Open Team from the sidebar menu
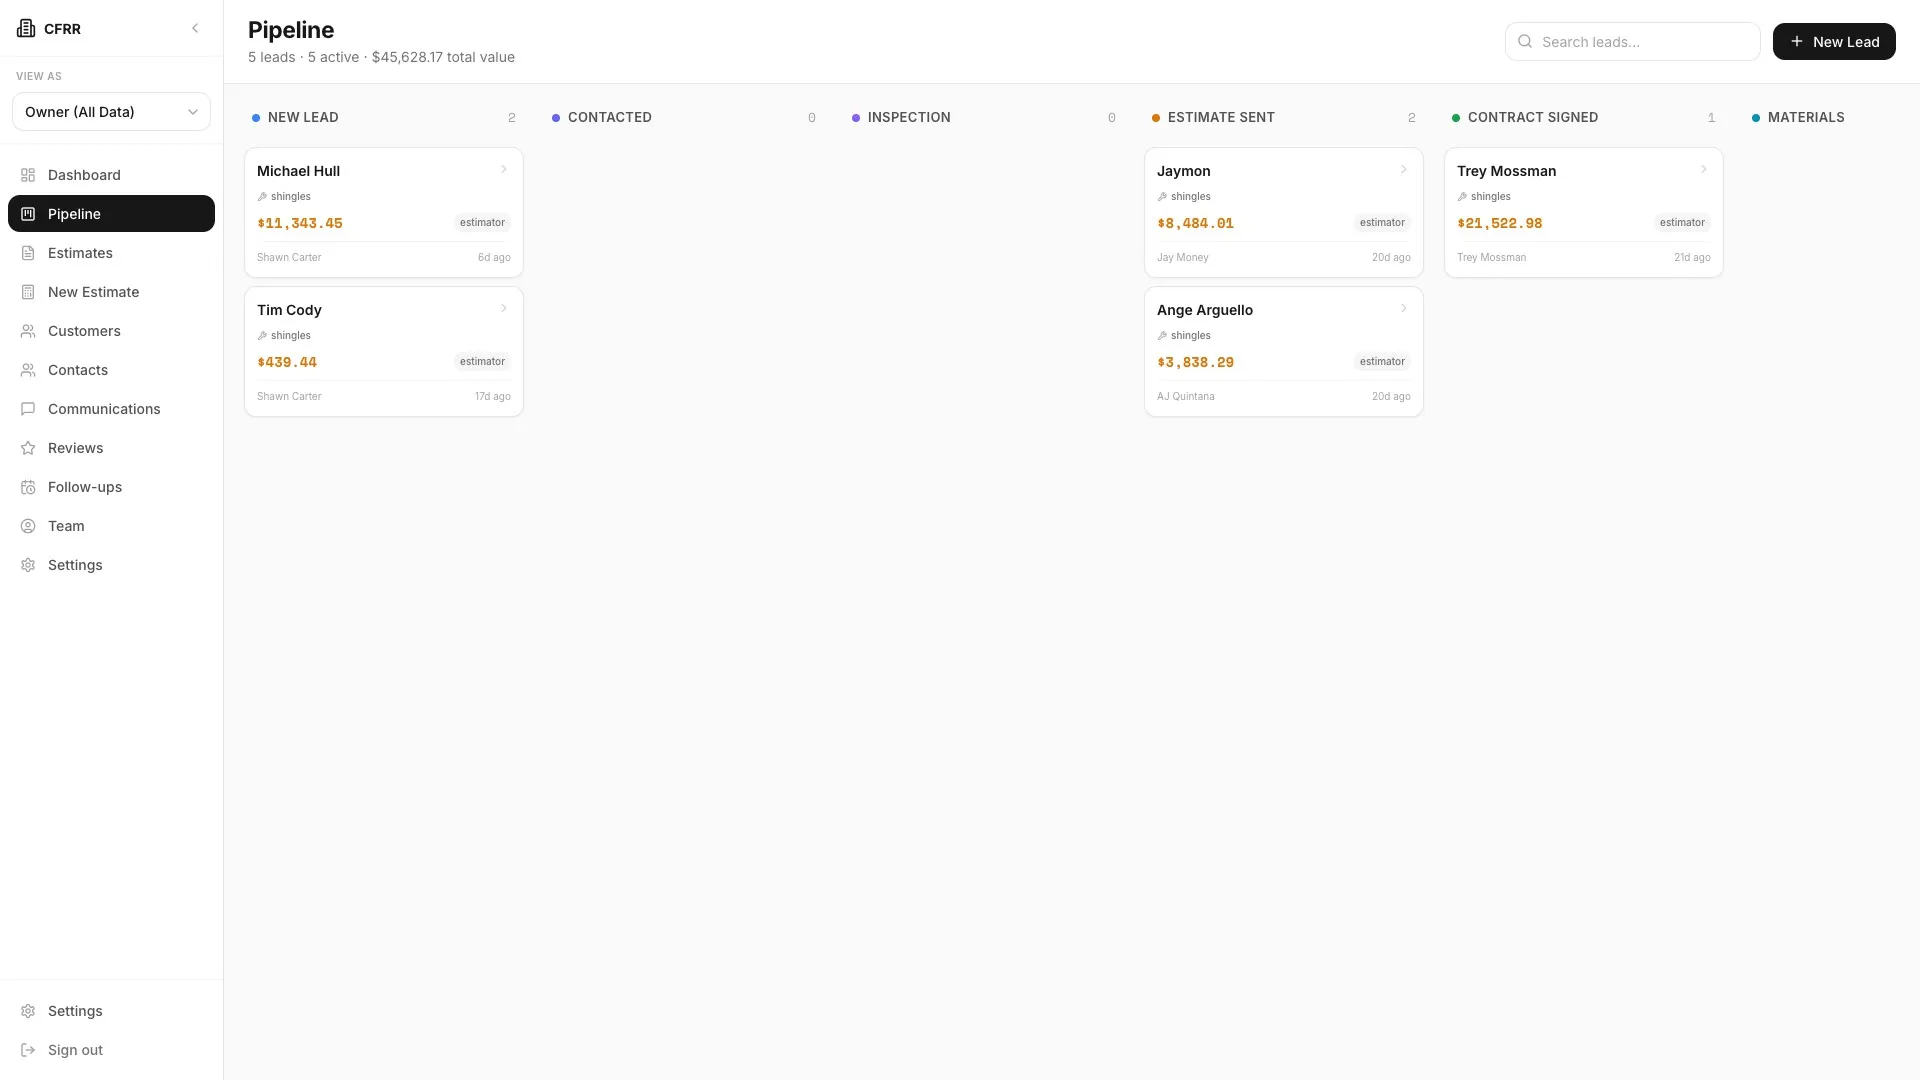This screenshot has width=1920, height=1080. coord(65,526)
